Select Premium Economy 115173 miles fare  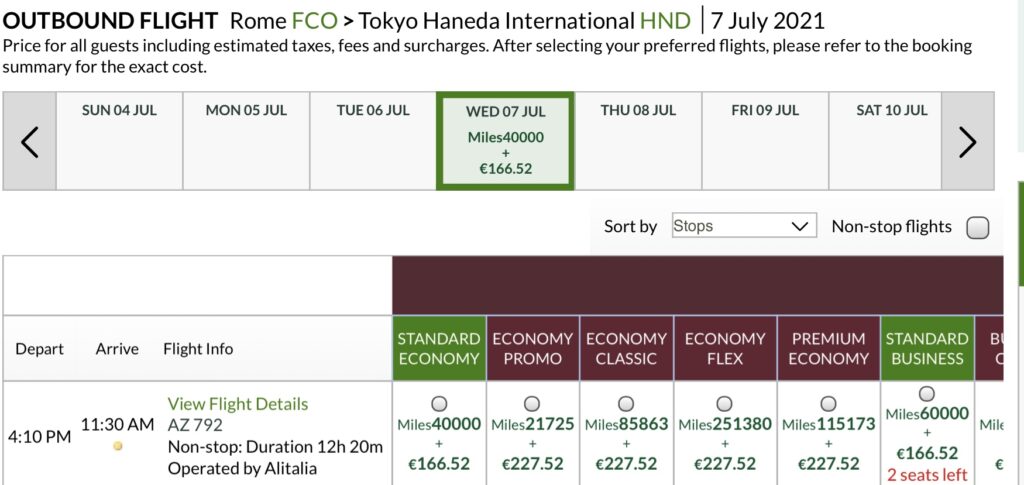(x=828, y=403)
